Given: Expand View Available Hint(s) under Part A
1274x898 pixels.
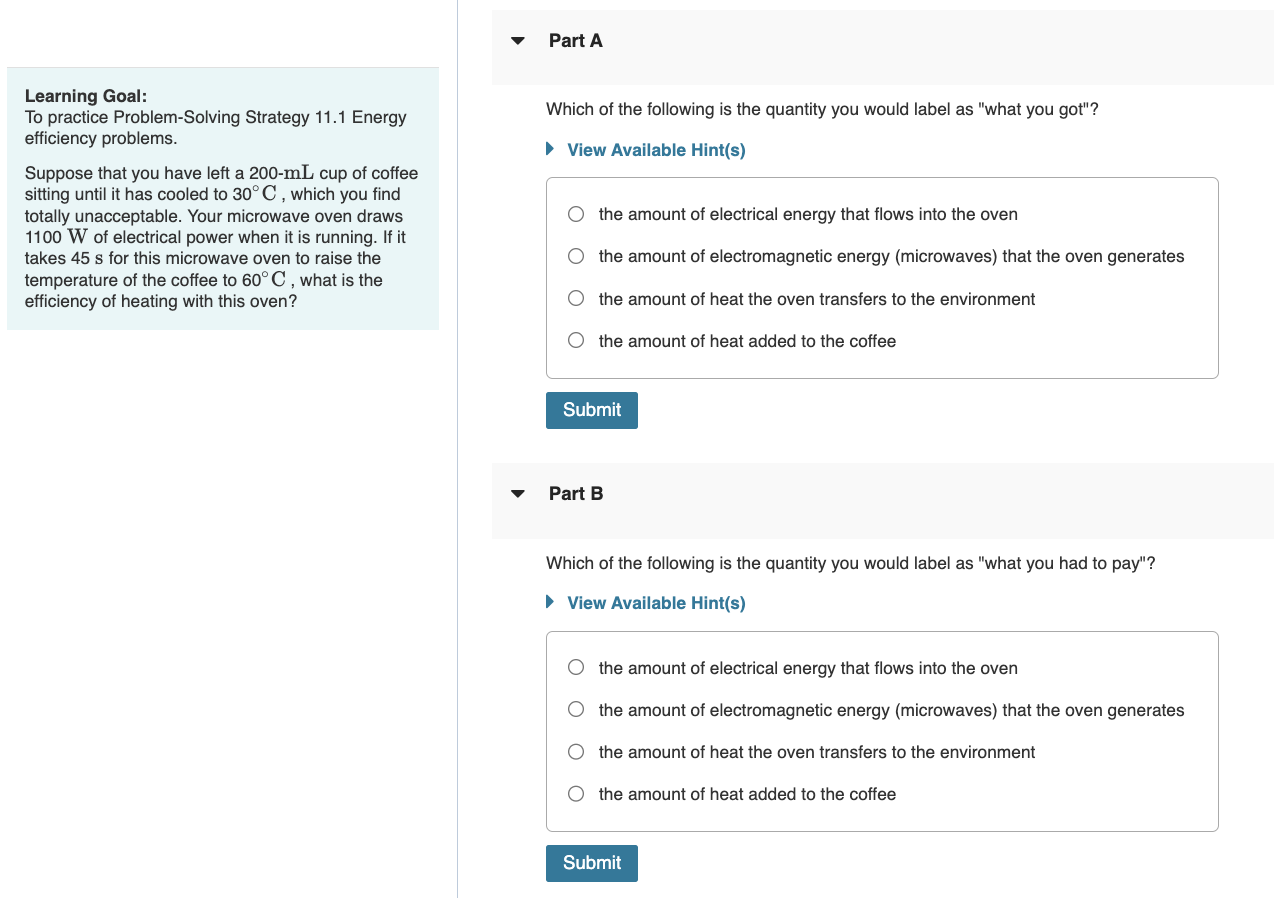Looking at the screenshot, I should tap(655, 149).
